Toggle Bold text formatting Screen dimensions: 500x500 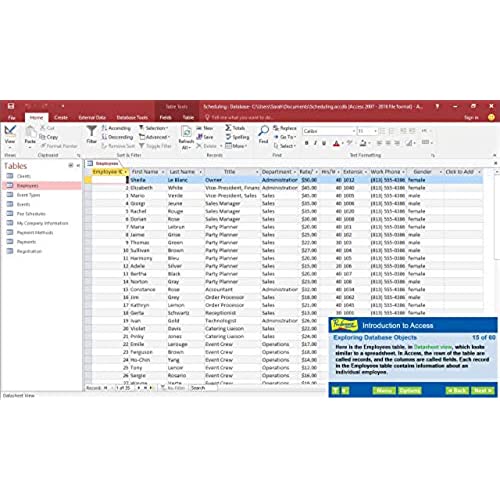[x=307, y=143]
